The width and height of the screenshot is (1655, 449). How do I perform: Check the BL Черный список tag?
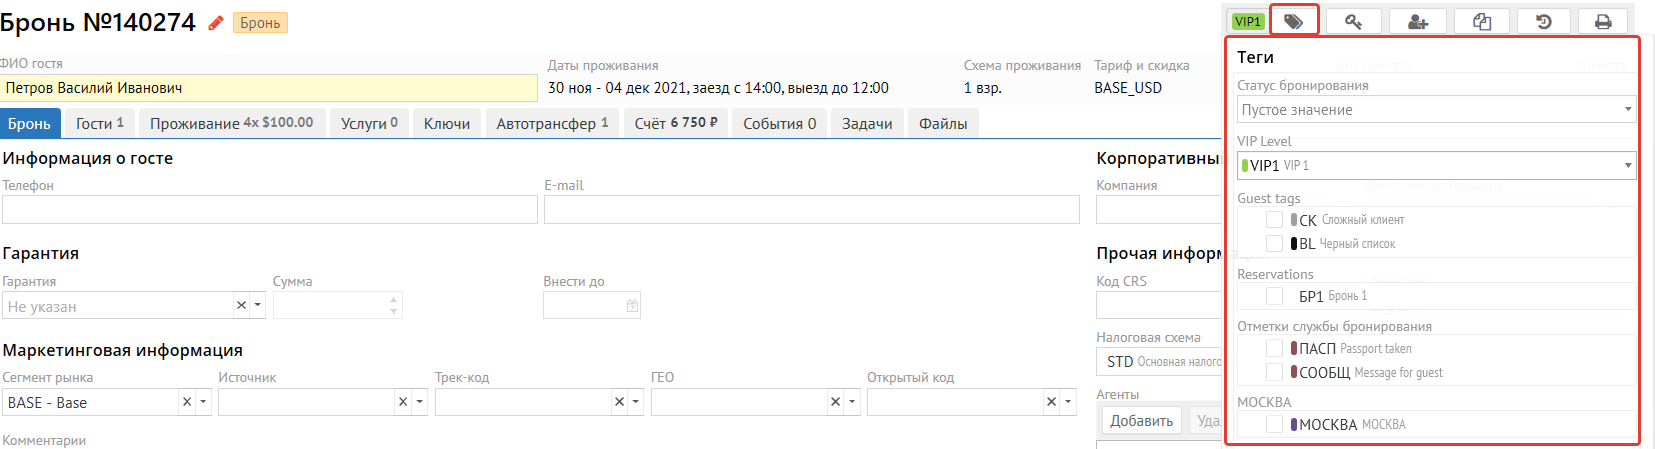click(x=1274, y=243)
